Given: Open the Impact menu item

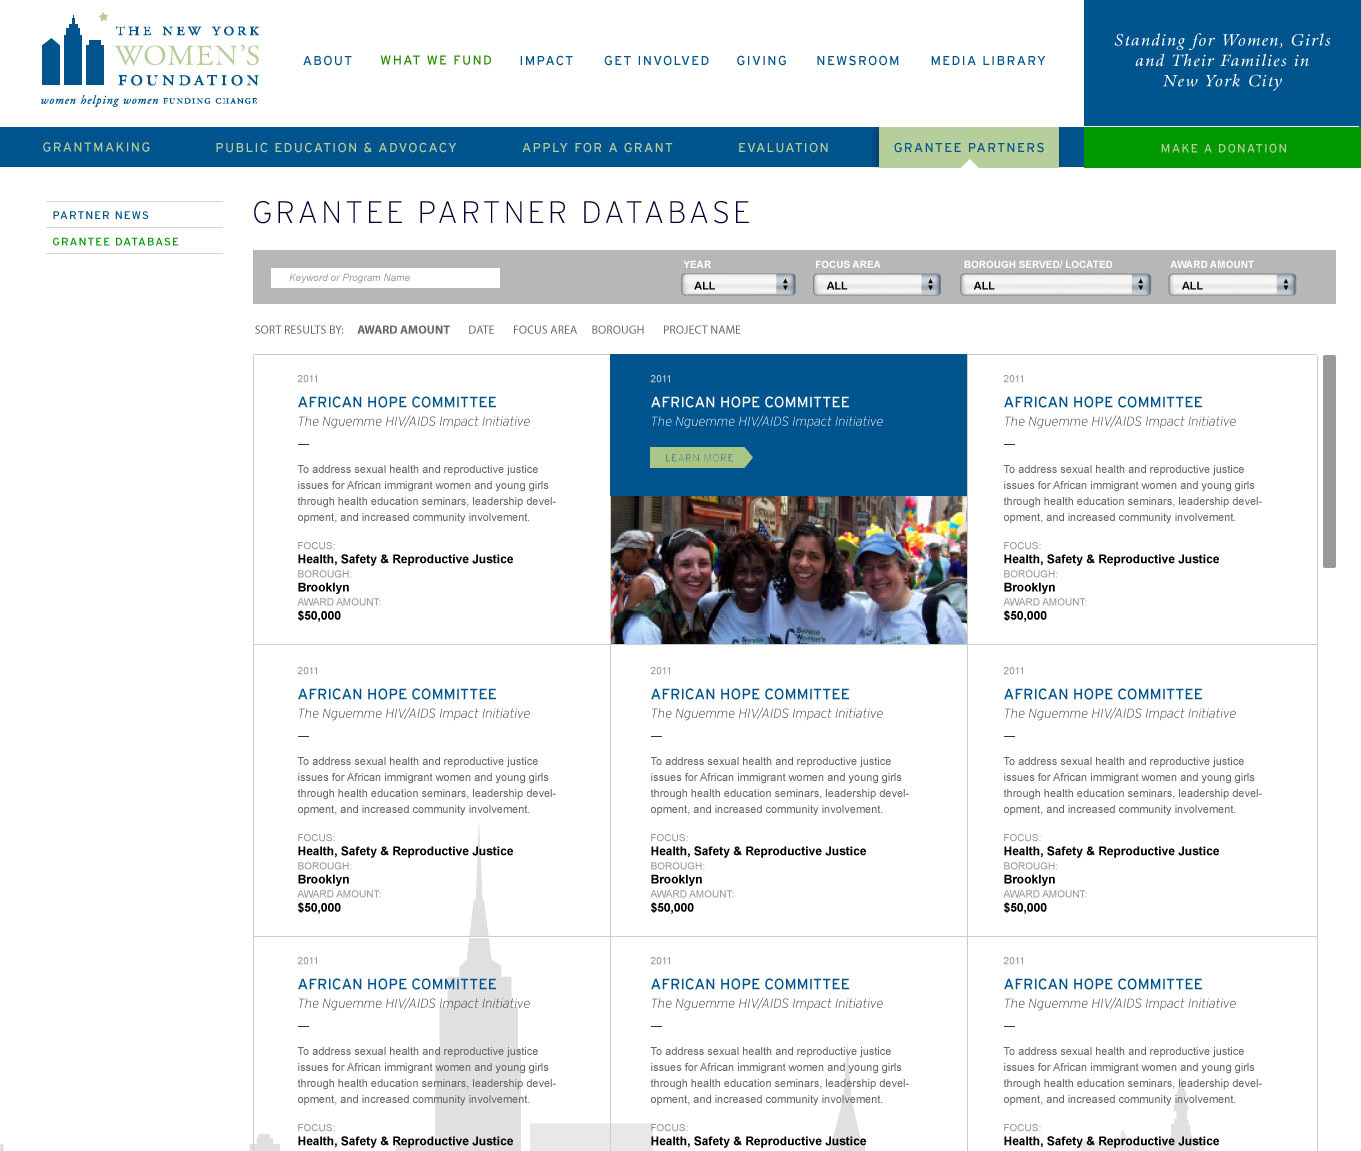Looking at the screenshot, I should point(546,61).
